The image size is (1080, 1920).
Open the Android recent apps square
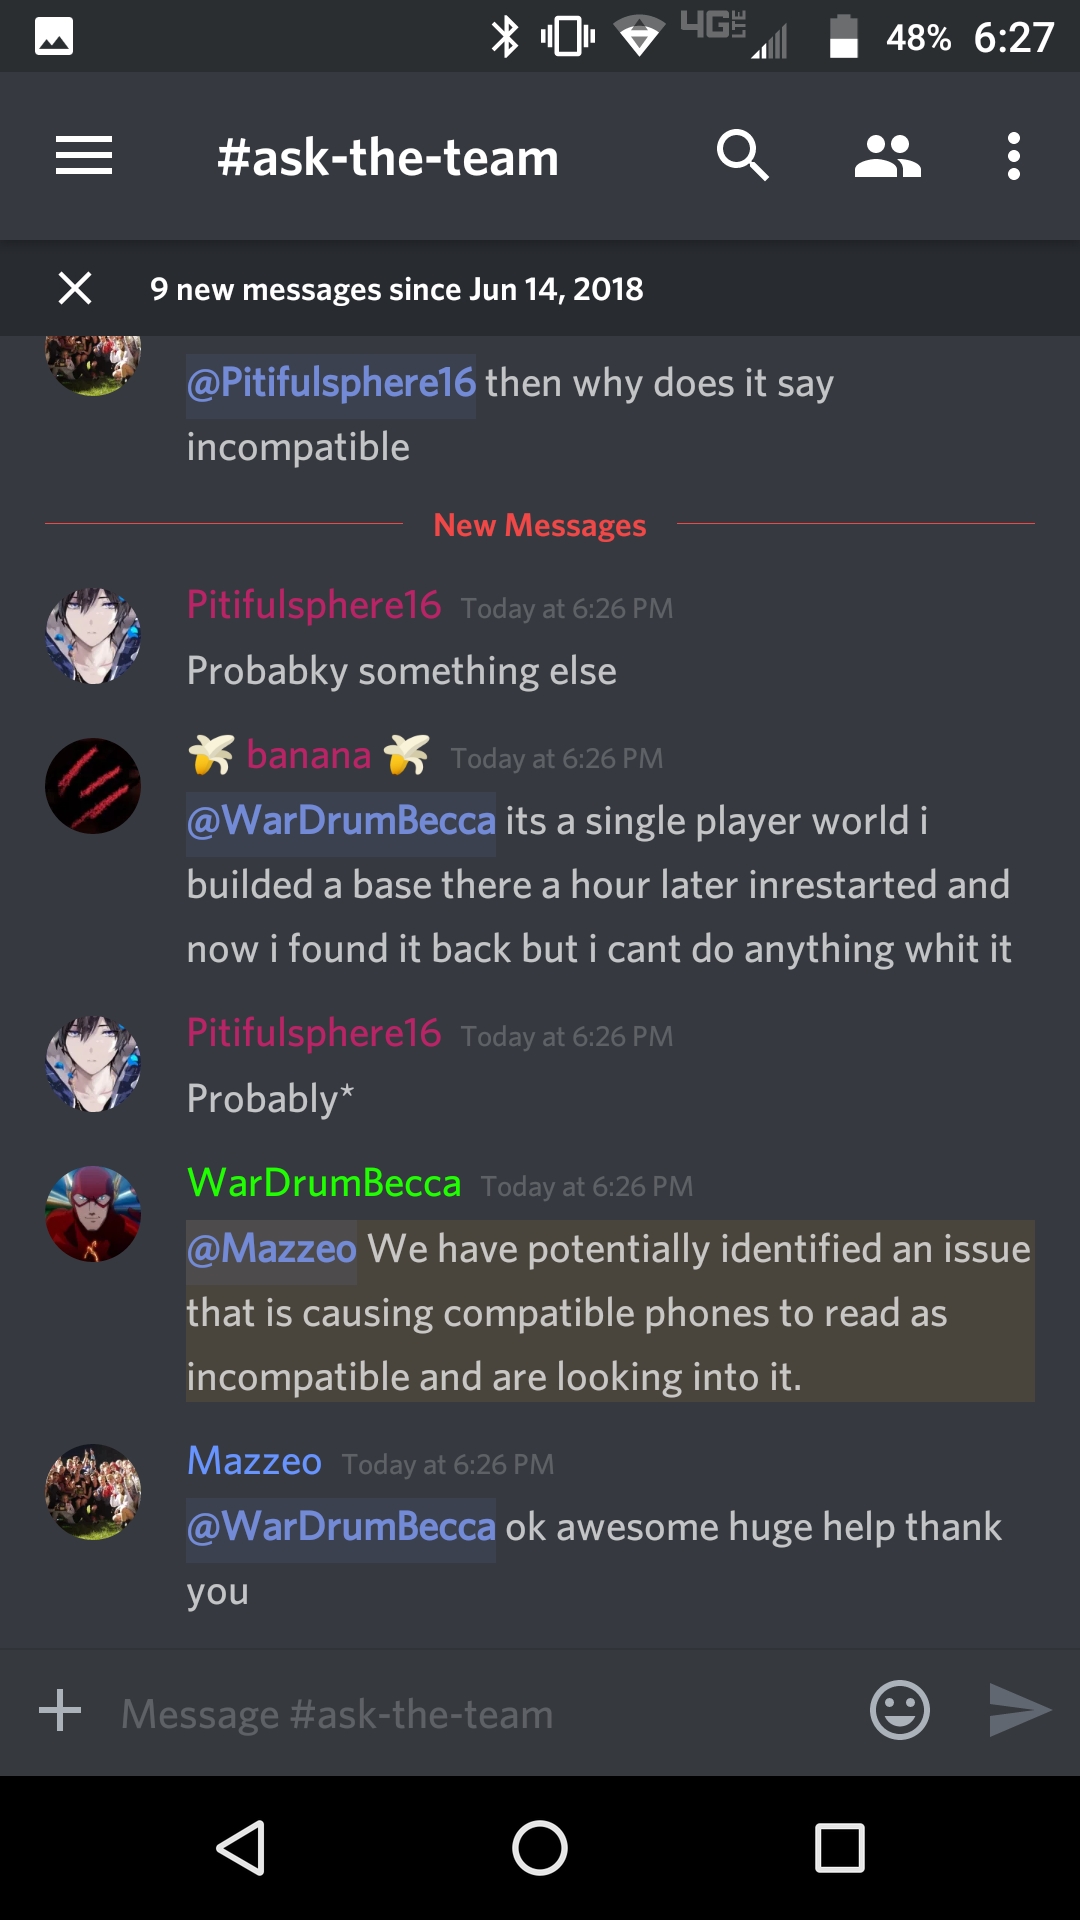coord(840,1847)
